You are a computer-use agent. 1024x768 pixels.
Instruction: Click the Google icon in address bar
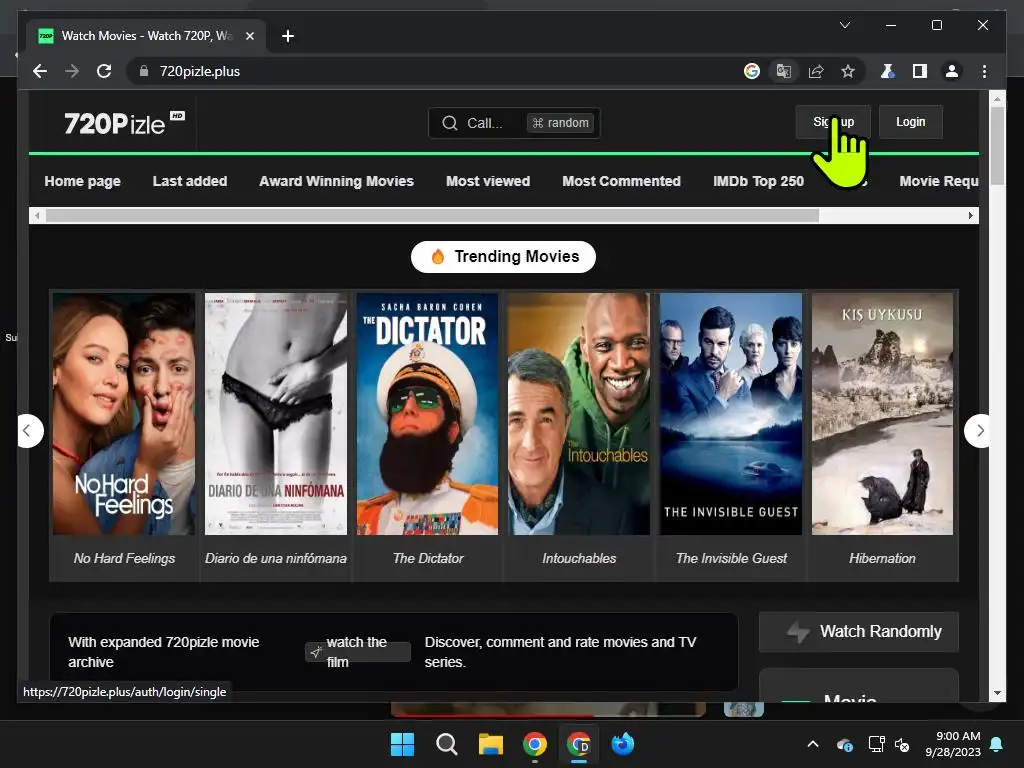(752, 71)
